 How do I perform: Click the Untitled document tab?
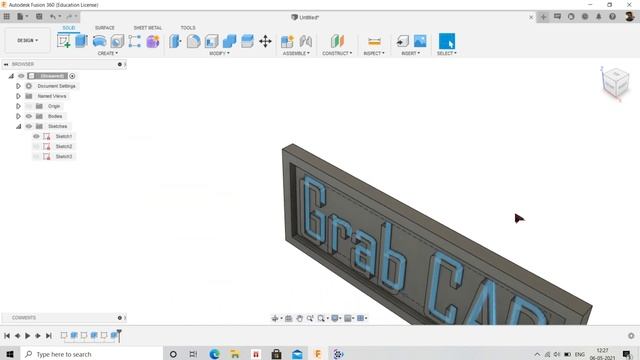point(305,17)
